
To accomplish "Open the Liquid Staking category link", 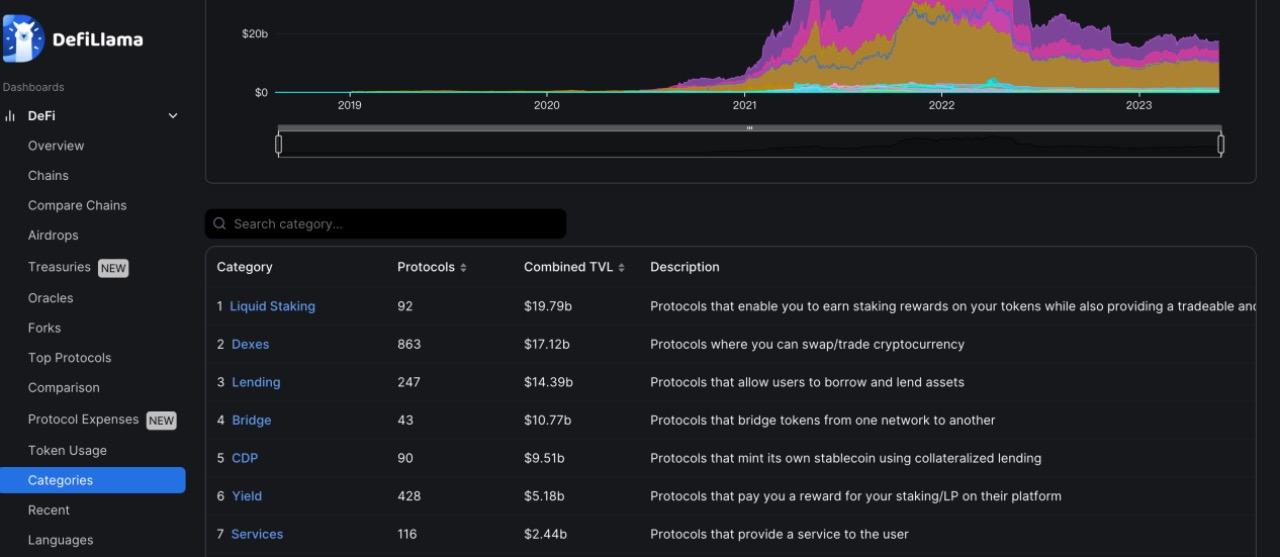I will [x=272, y=306].
